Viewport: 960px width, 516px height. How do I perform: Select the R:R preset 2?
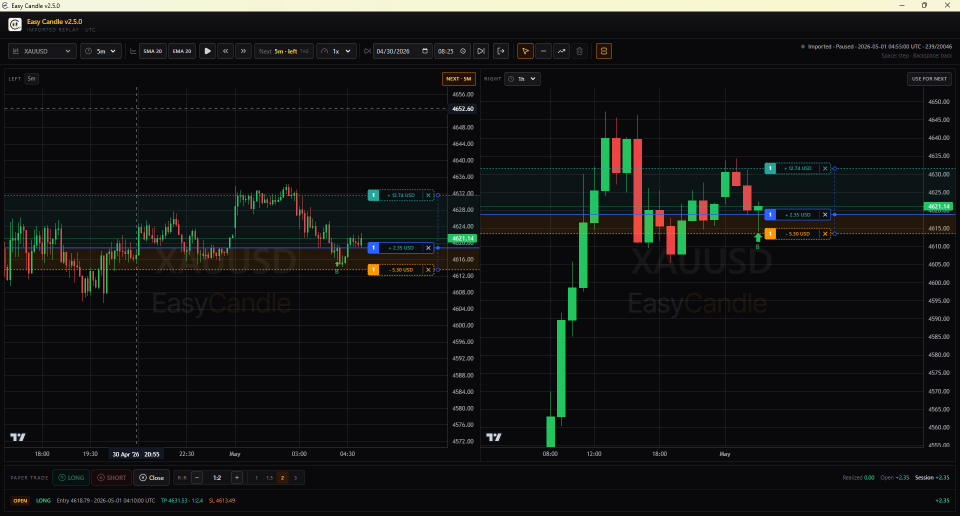click(282, 477)
